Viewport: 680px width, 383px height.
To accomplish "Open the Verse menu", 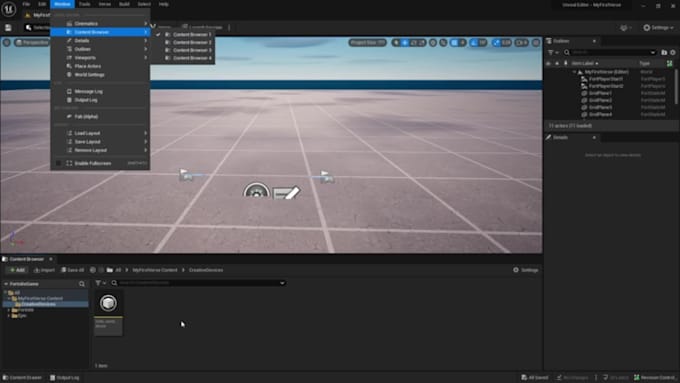I will (x=105, y=4).
